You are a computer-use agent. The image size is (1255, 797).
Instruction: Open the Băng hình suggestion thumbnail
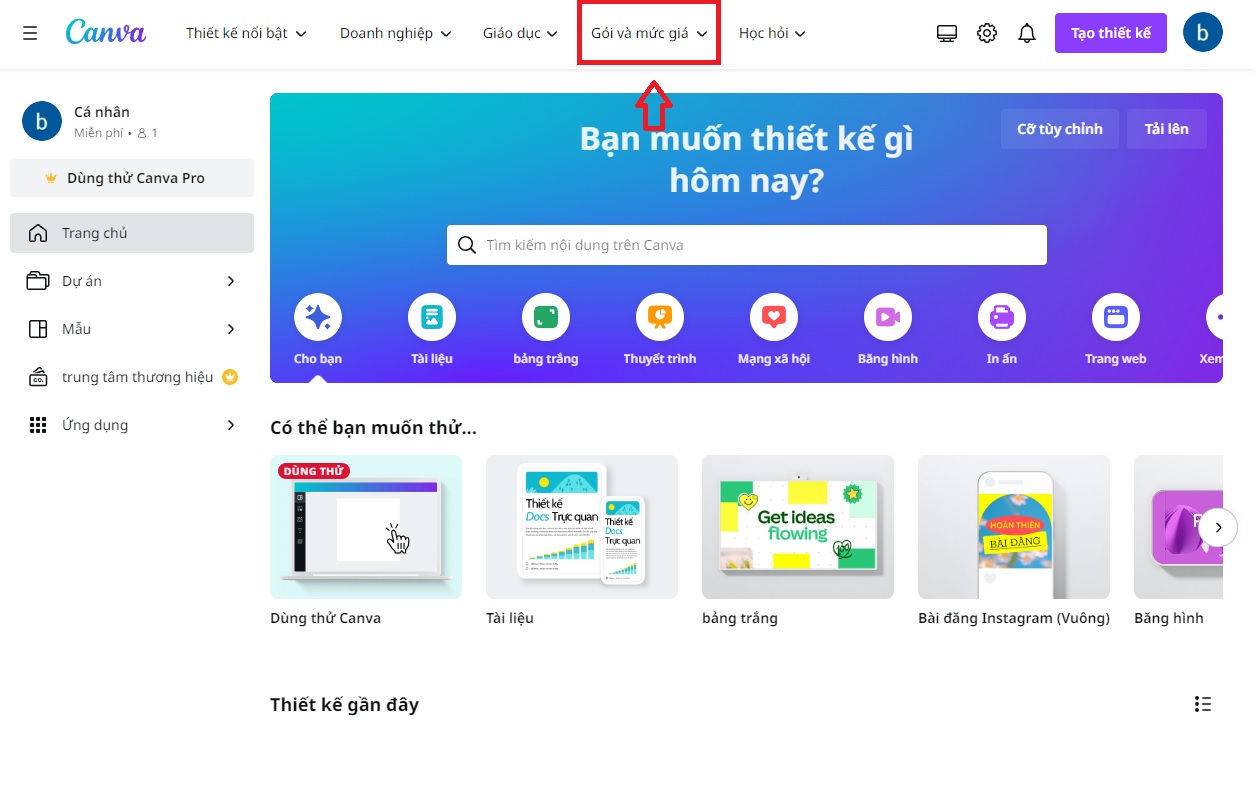point(1178,527)
